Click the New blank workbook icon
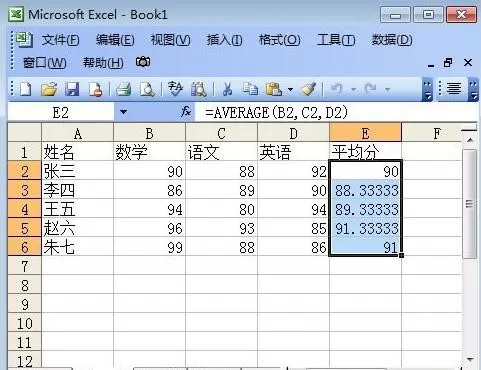 [x=25, y=89]
